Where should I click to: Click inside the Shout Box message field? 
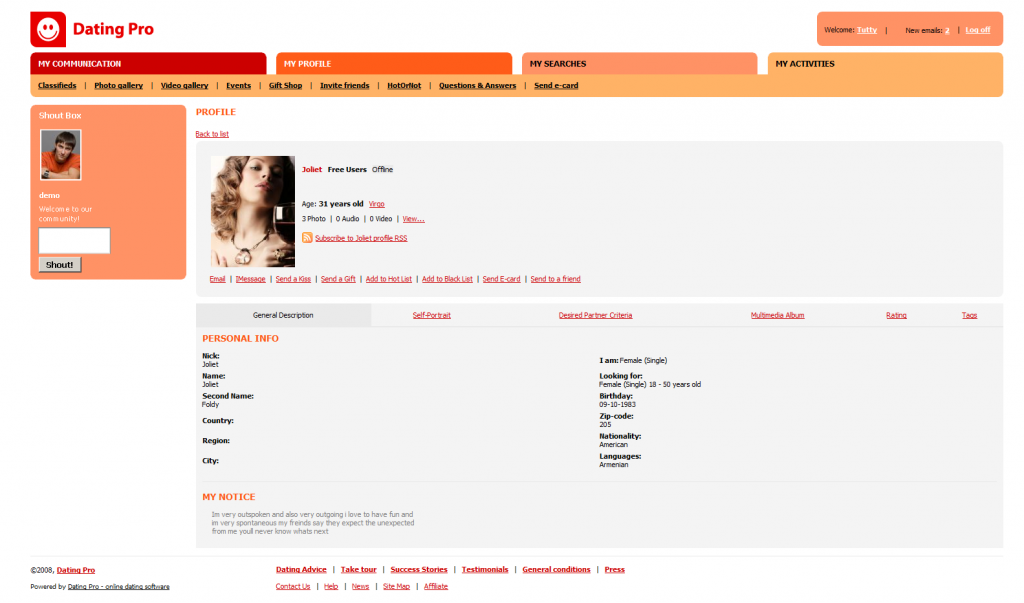(74, 240)
